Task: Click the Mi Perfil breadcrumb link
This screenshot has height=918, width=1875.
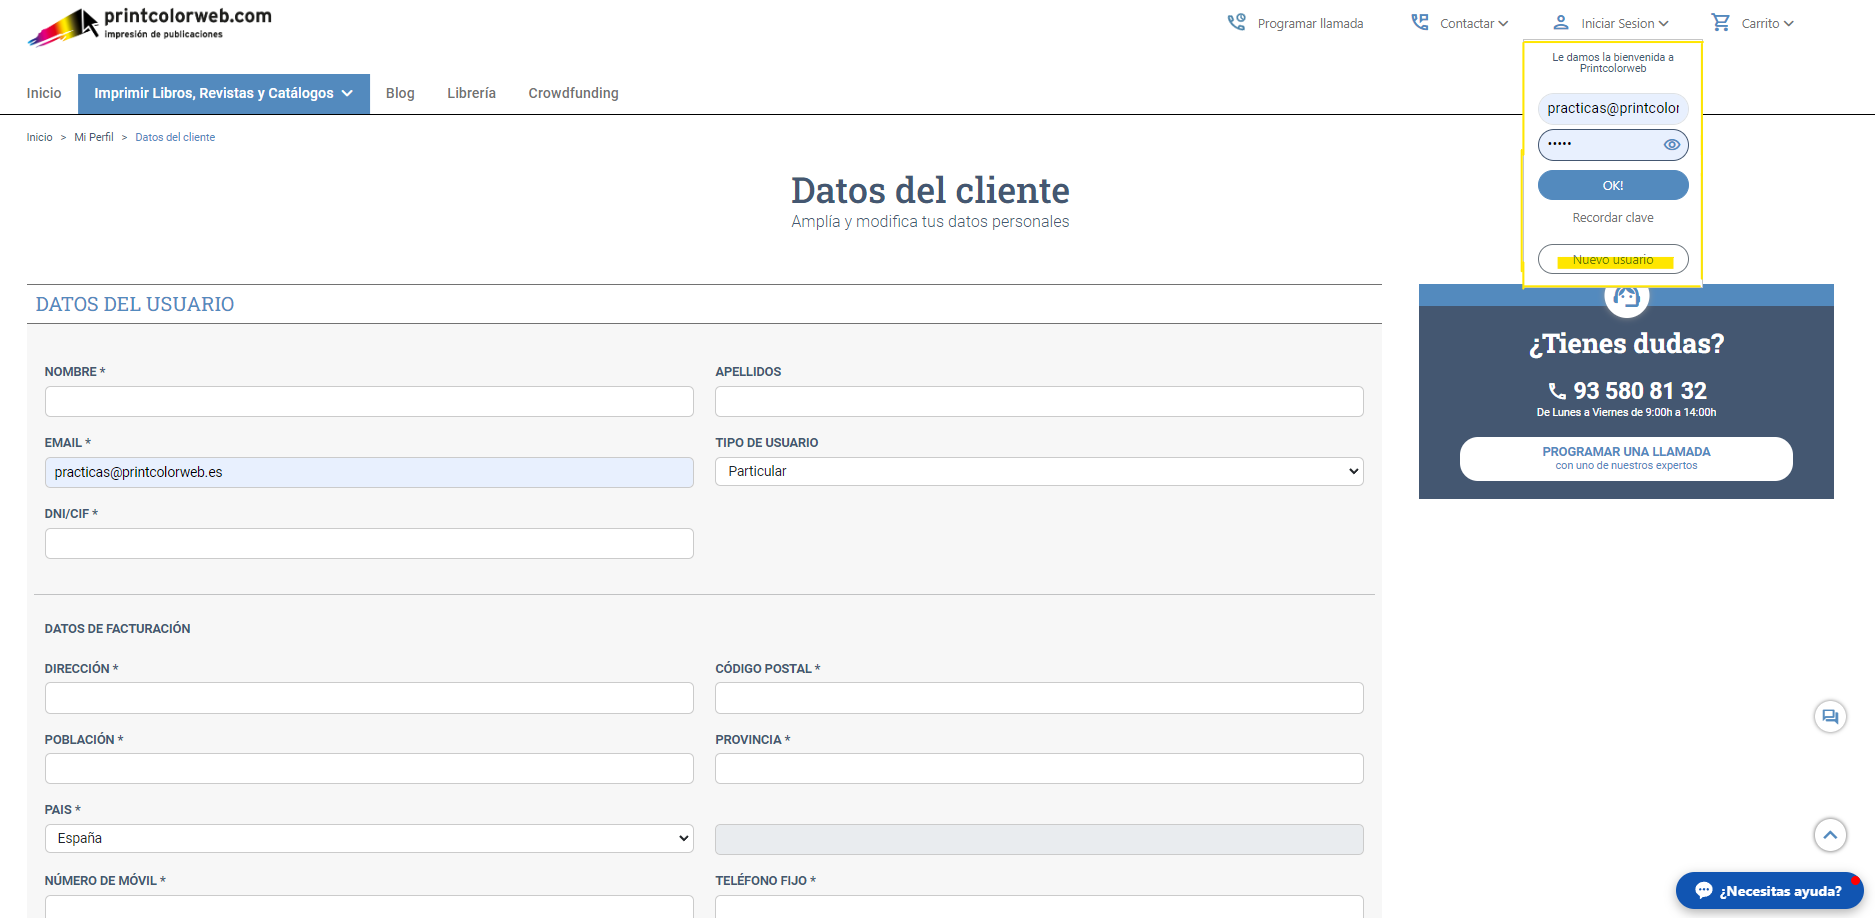Action: point(94,137)
